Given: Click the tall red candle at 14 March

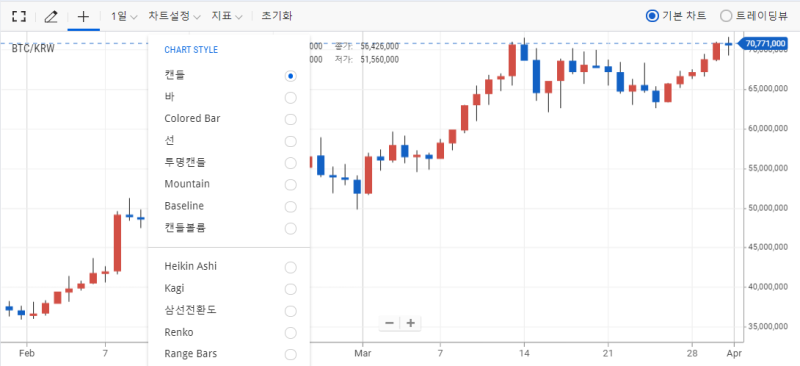Looking at the screenshot, I should (512, 60).
